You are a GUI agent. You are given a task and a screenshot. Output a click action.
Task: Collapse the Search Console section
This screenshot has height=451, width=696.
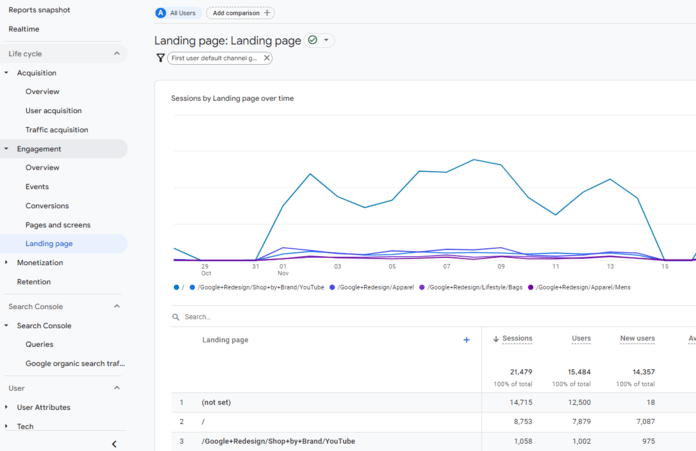(116, 307)
